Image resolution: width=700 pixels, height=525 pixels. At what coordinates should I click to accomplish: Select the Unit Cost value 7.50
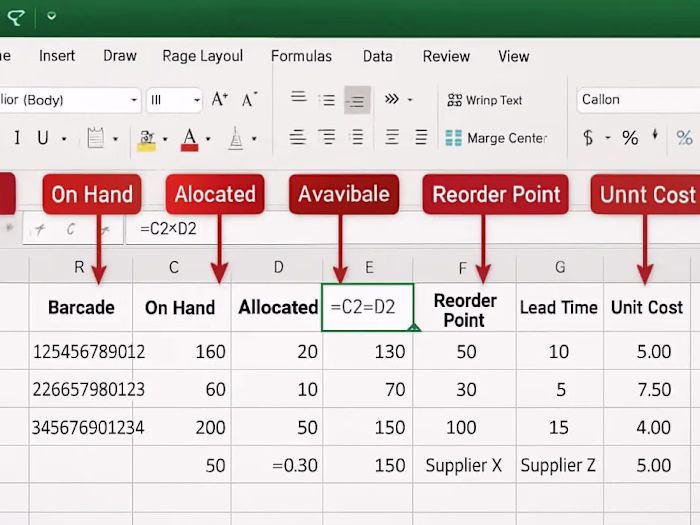(x=647, y=389)
